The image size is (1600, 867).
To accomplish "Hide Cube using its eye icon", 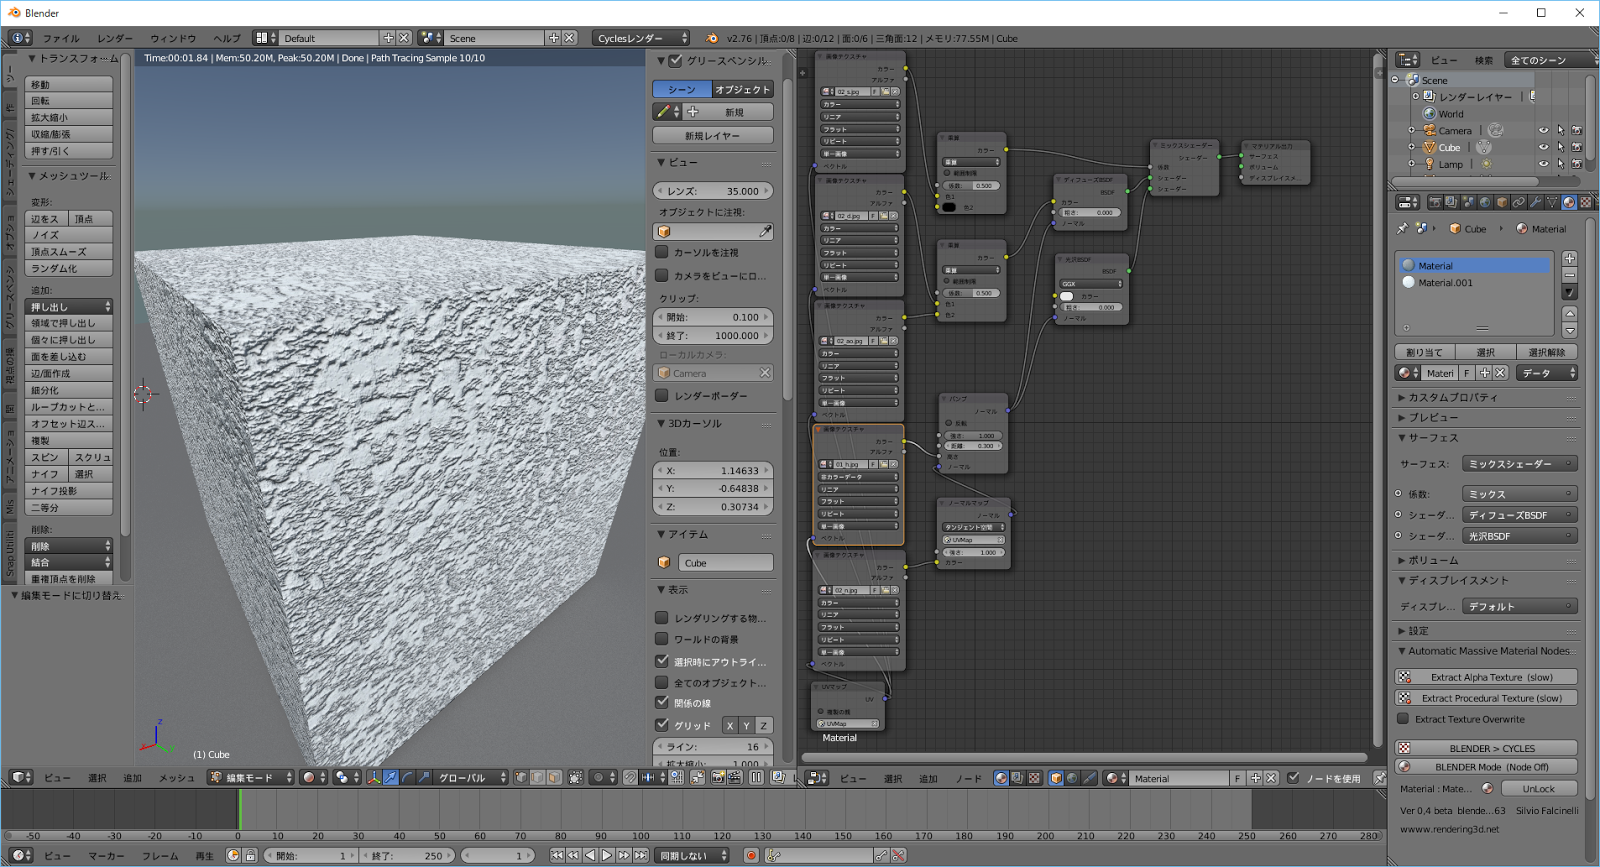I will pyautogui.click(x=1543, y=147).
